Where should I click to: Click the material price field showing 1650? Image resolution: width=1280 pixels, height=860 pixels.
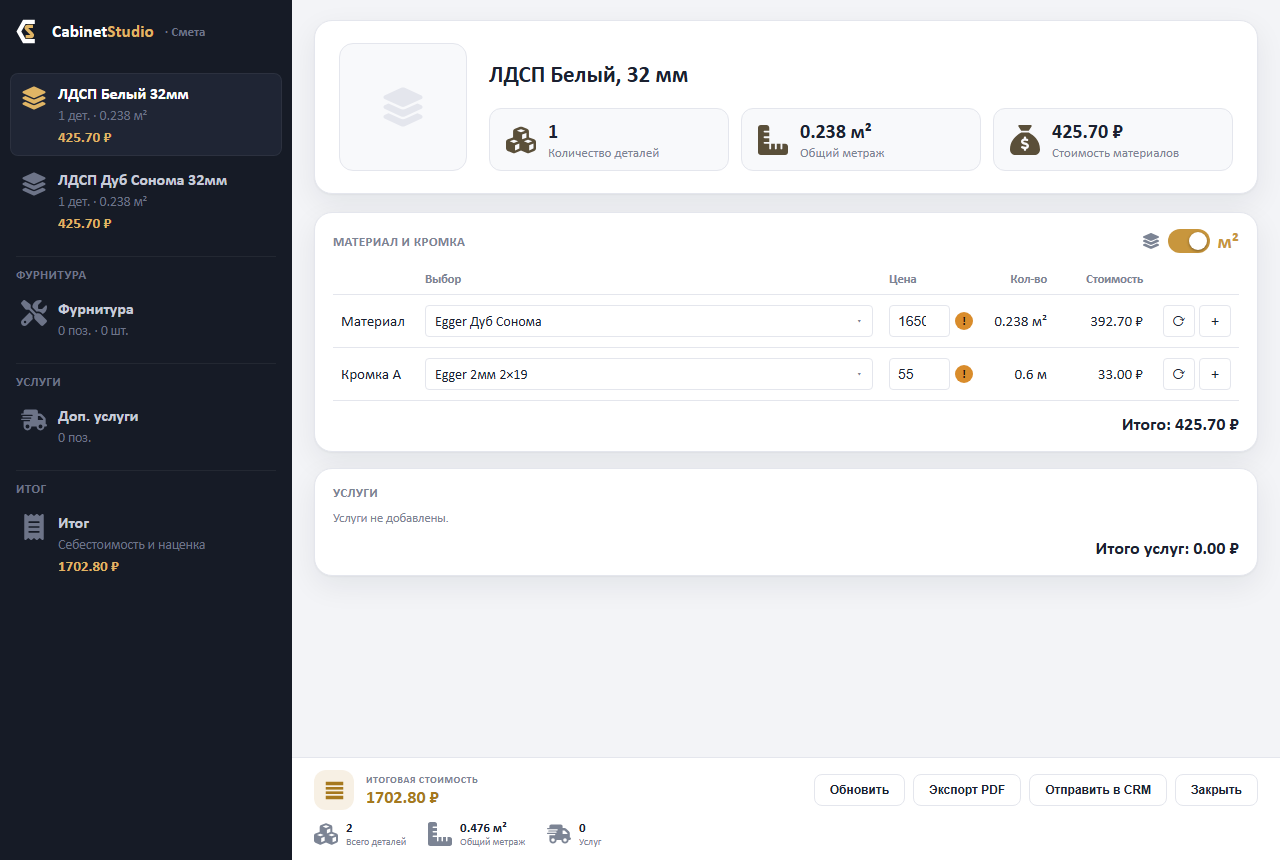click(919, 321)
